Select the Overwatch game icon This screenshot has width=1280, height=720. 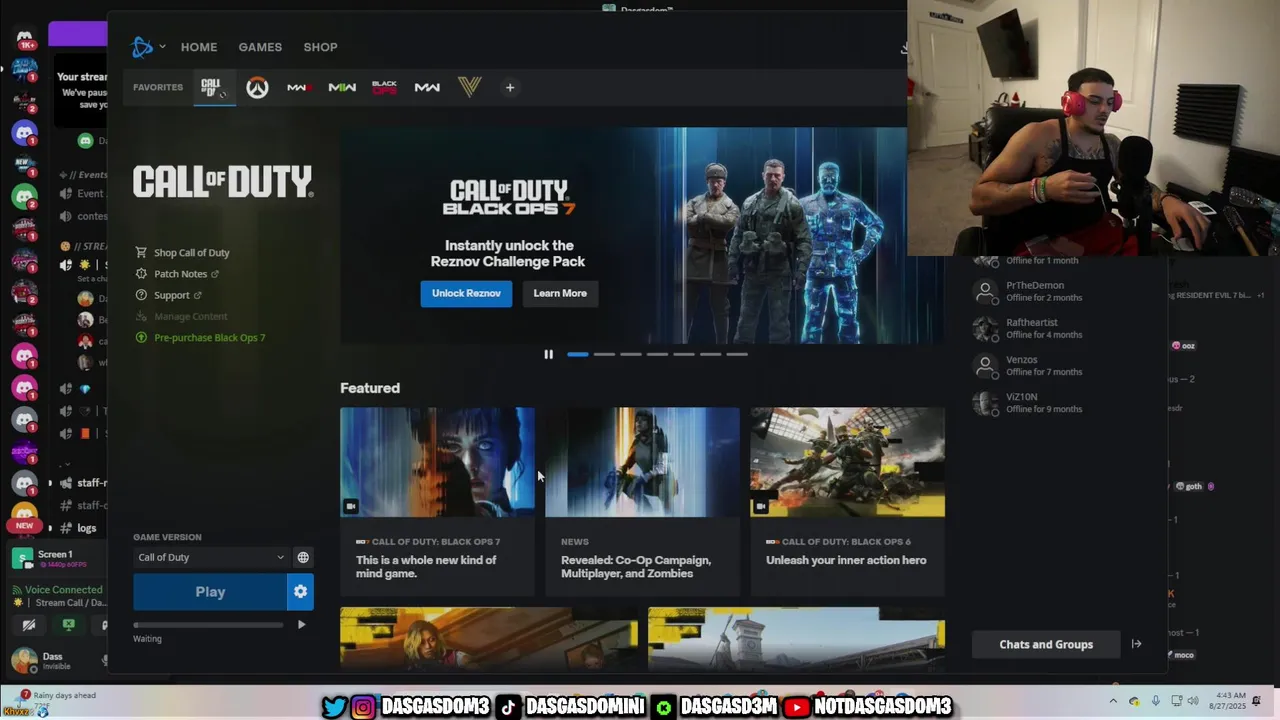tap(257, 88)
